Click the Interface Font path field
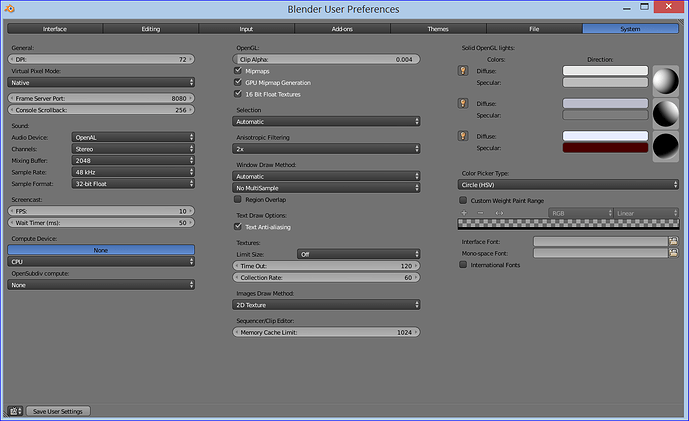 tap(601, 241)
